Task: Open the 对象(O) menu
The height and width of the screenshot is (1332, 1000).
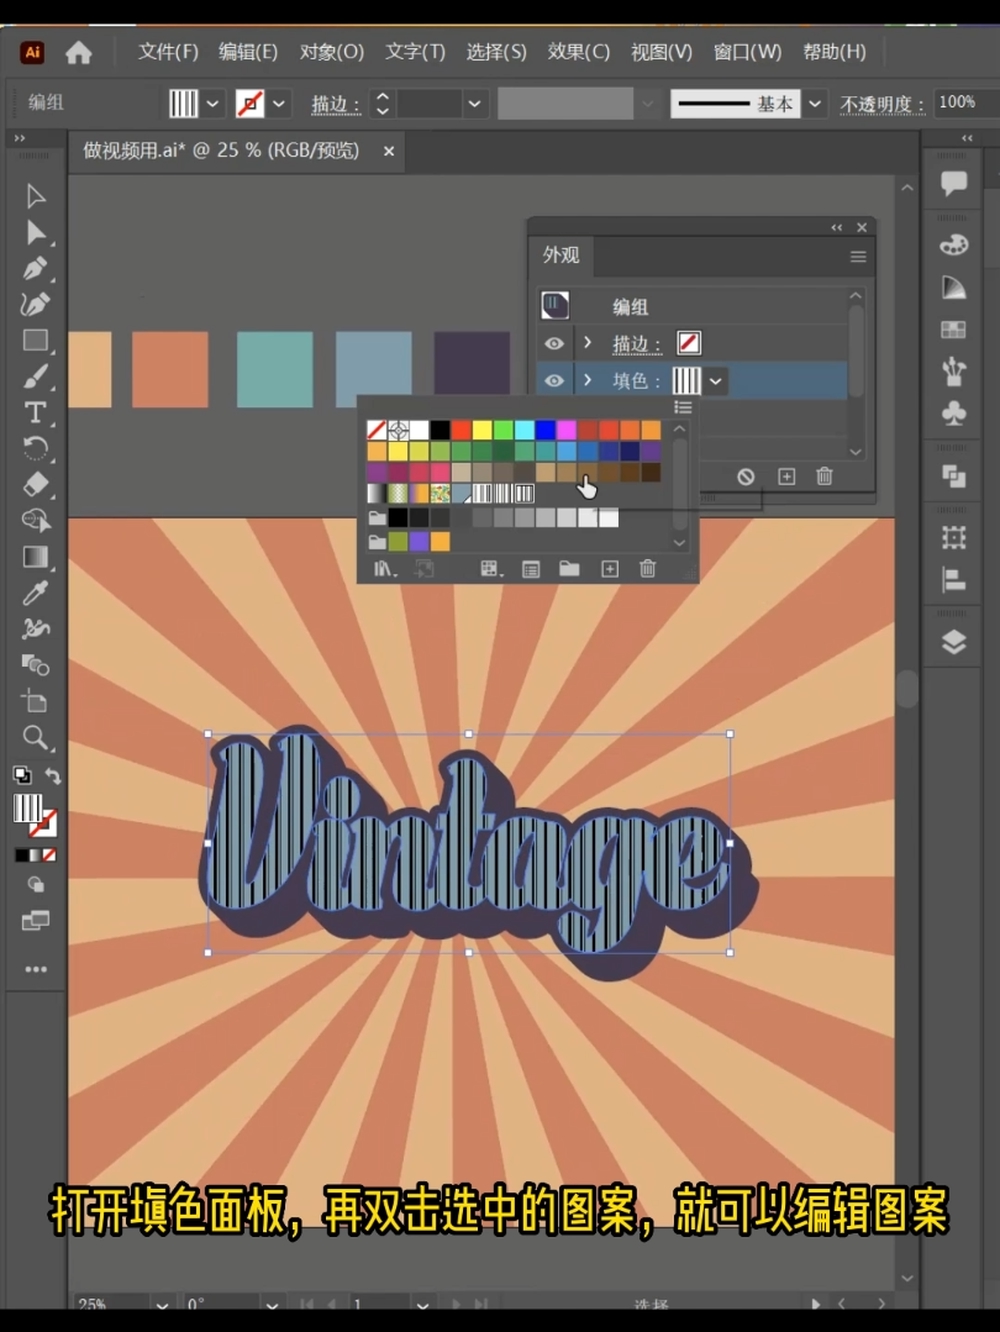Action: (332, 52)
